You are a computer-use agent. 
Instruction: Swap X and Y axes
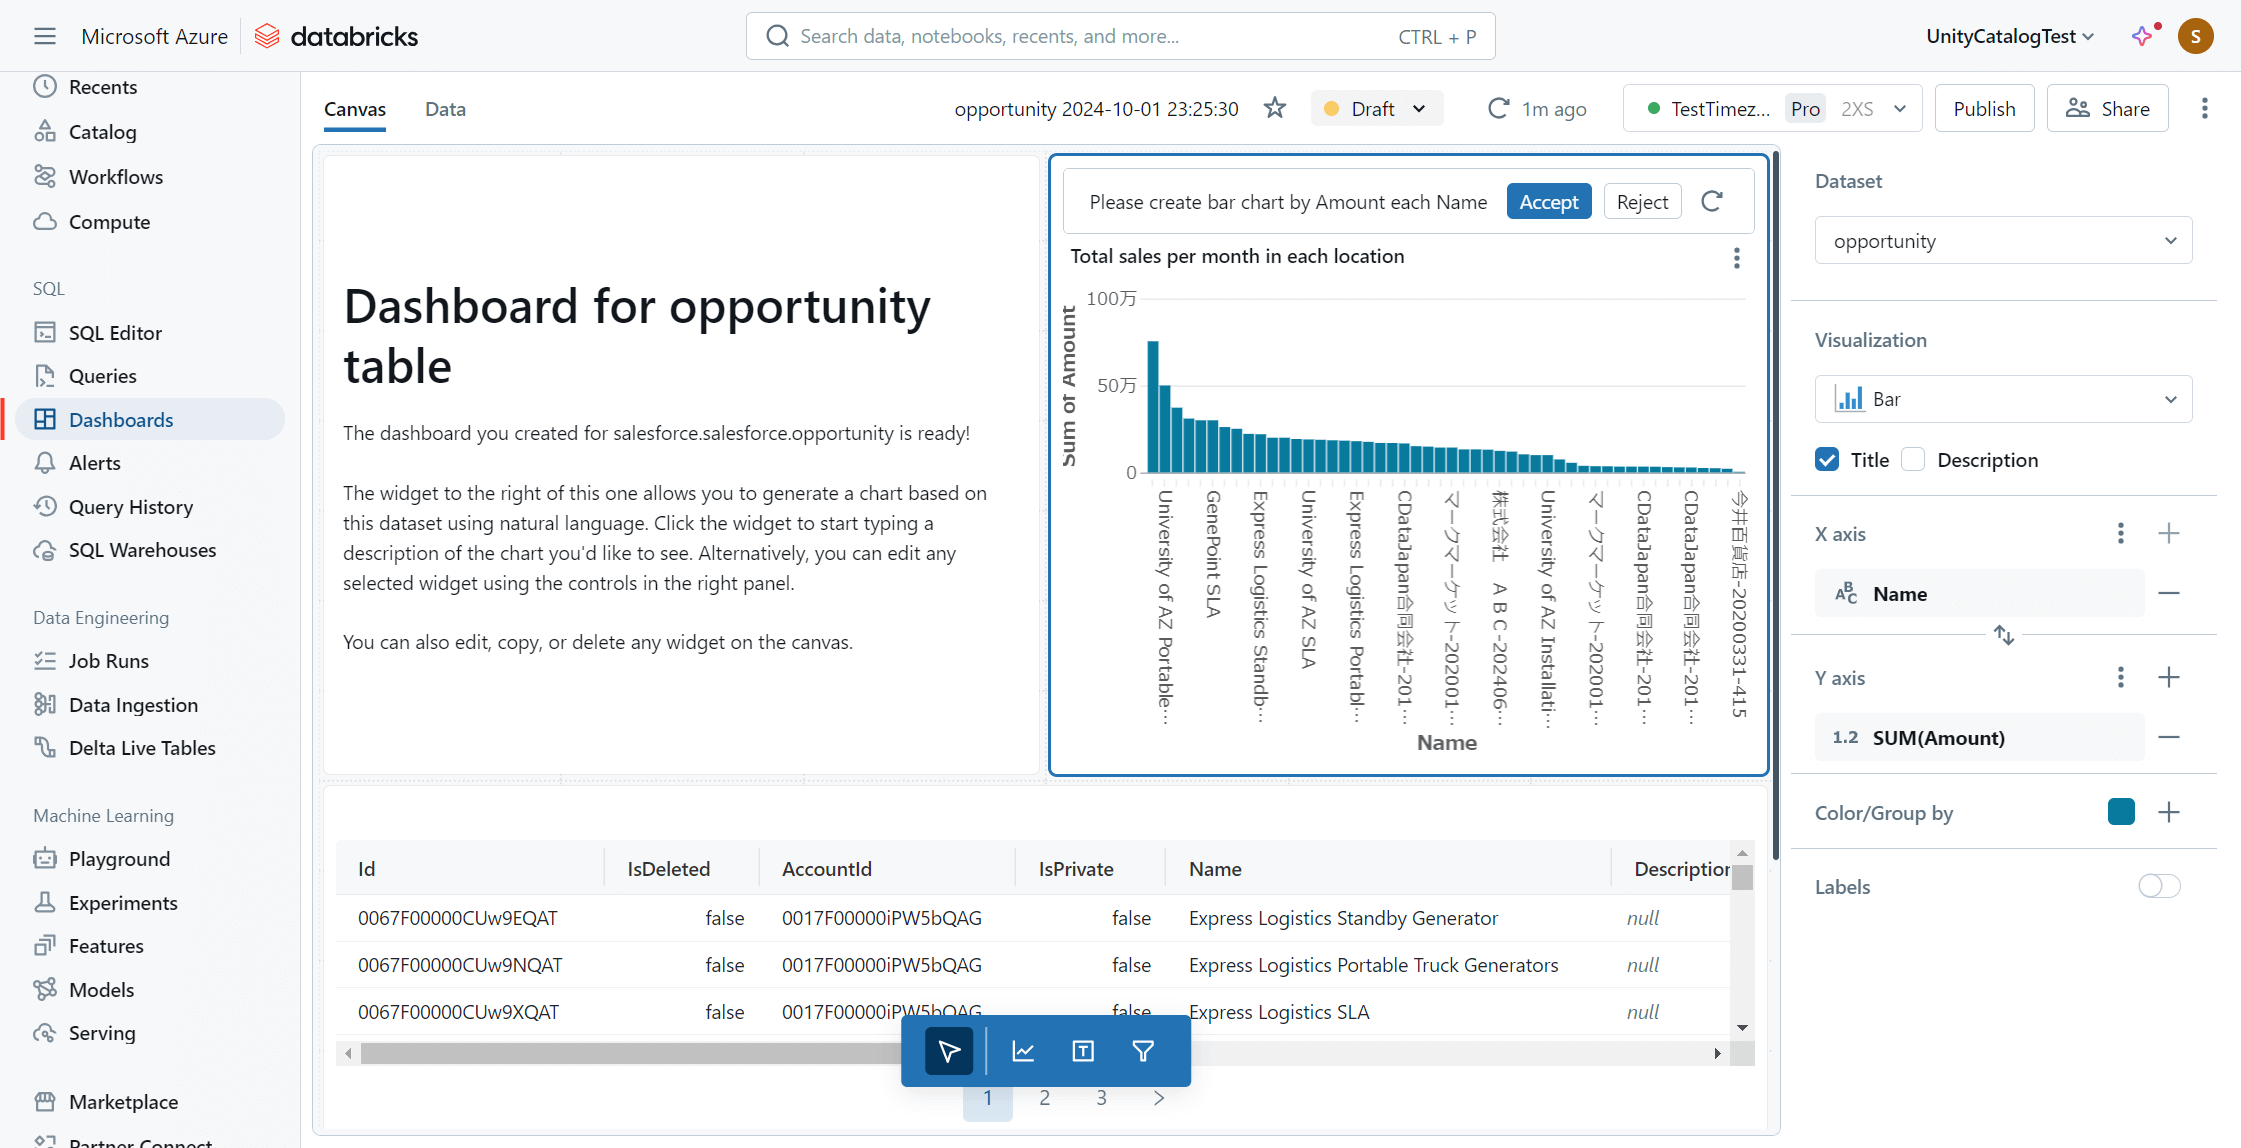tap(2004, 635)
